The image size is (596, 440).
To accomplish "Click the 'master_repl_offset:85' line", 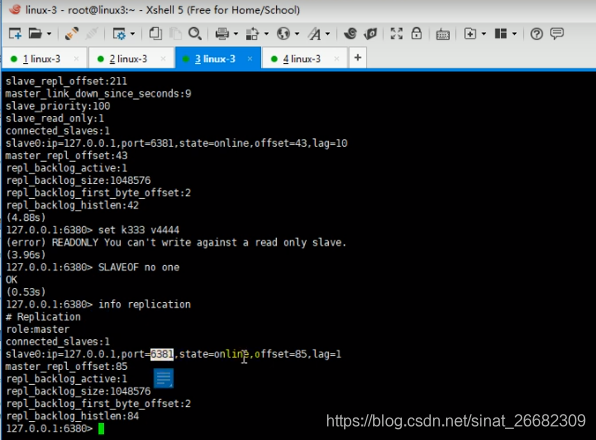I will [67, 367].
